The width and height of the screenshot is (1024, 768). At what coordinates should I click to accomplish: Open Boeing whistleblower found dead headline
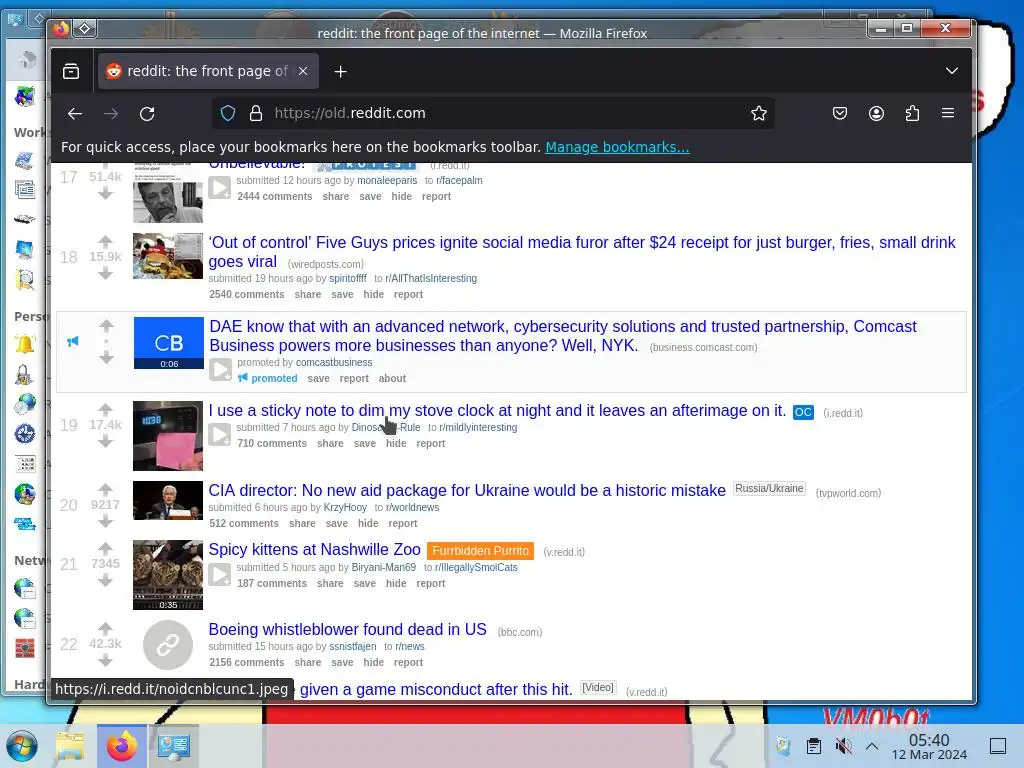click(x=347, y=630)
